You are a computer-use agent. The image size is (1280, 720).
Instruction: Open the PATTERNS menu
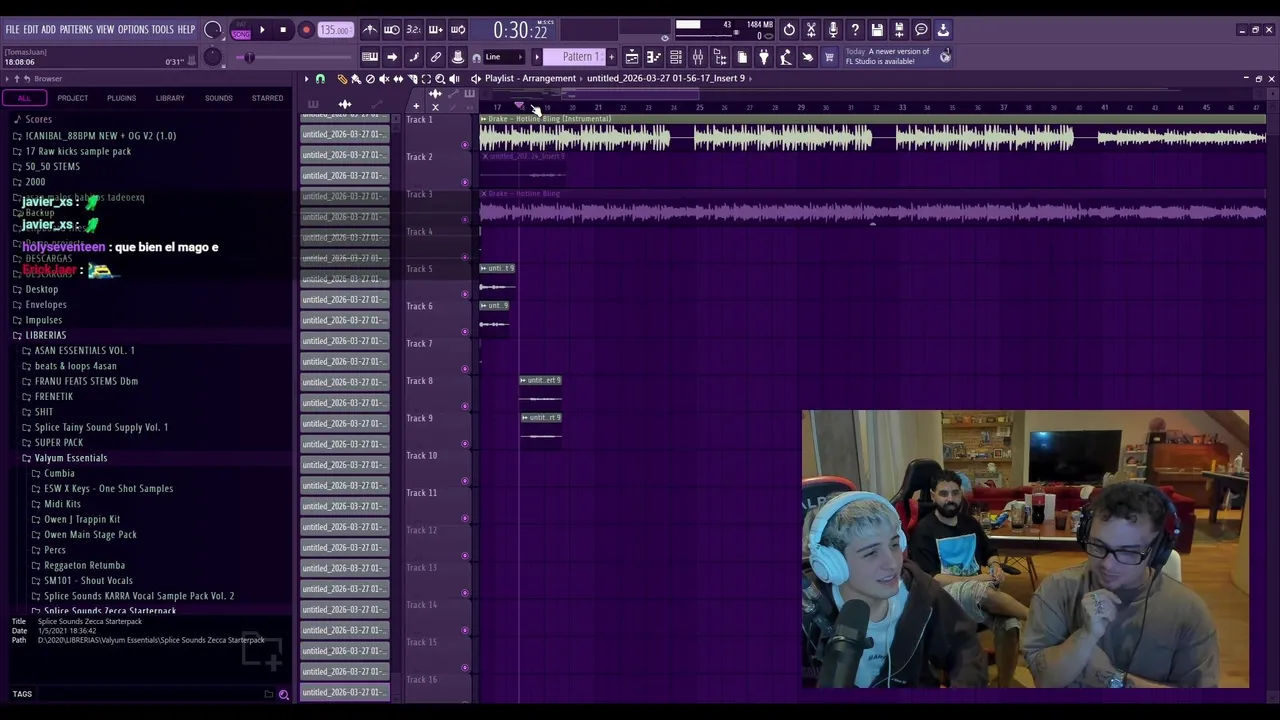(x=76, y=30)
